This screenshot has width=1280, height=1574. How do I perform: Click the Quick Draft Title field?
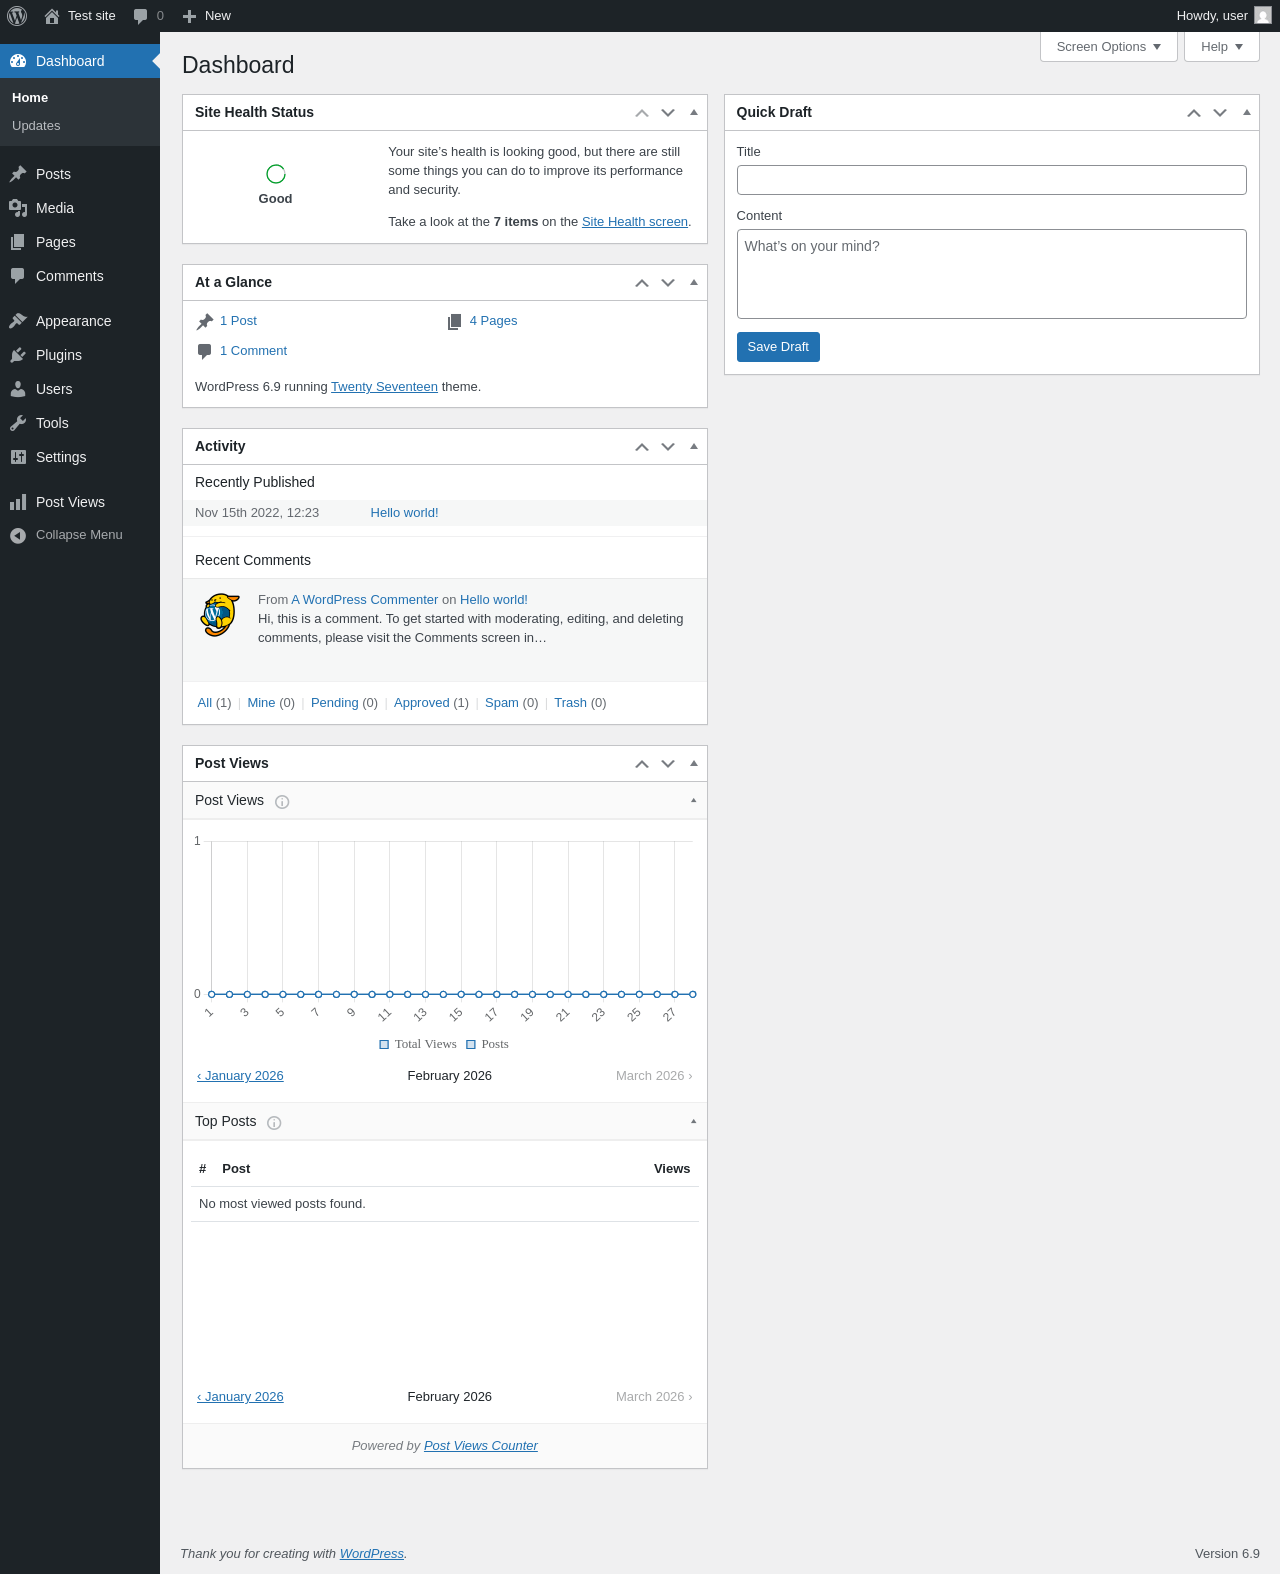[991, 180]
